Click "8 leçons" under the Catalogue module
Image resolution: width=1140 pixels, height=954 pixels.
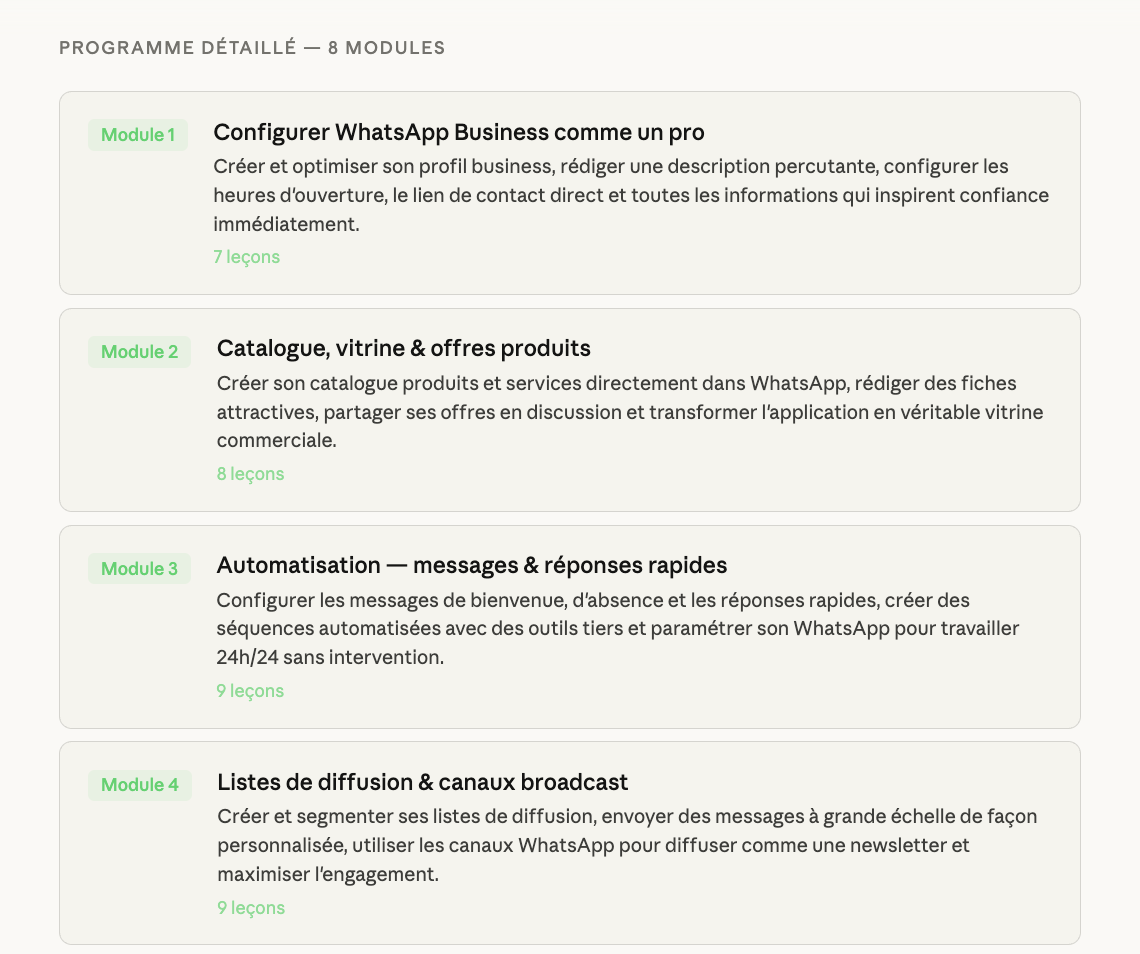251,474
